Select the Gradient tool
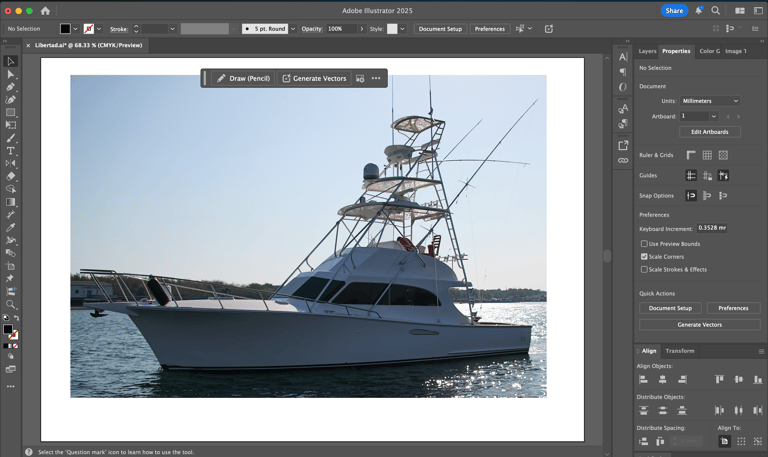 tap(10, 202)
